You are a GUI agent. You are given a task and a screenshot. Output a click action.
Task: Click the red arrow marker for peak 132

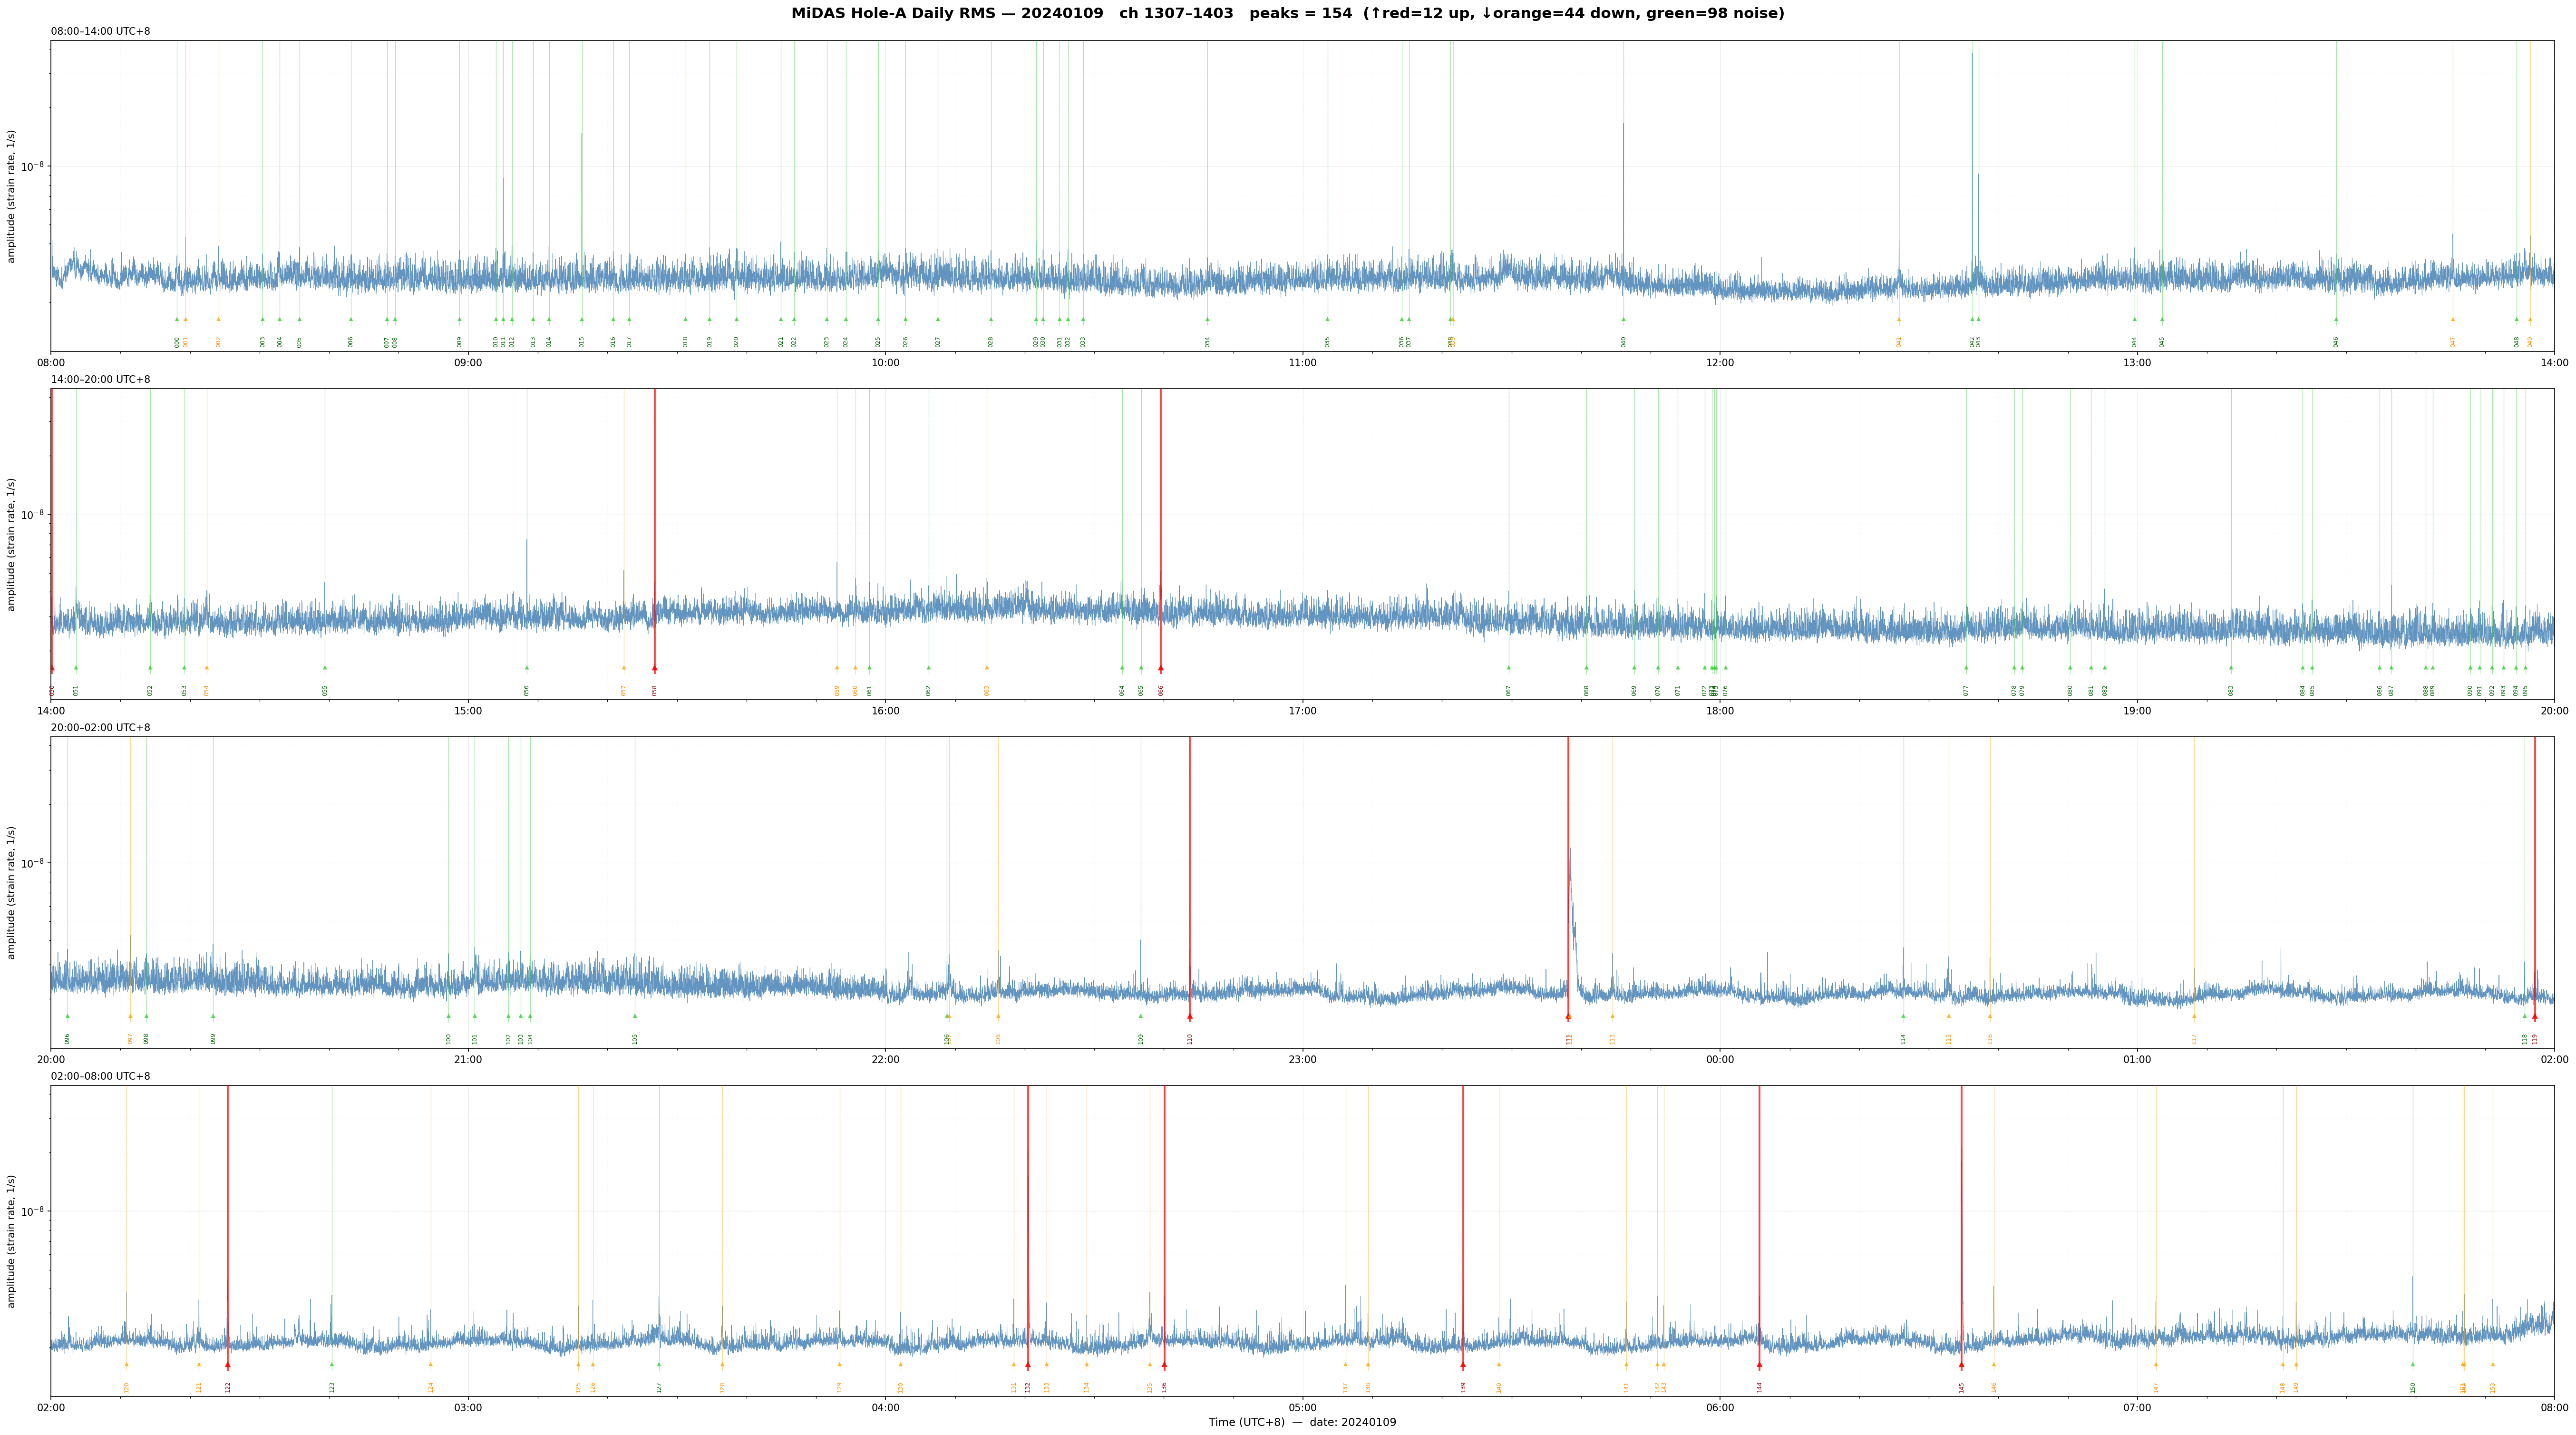[x=1028, y=1364]
